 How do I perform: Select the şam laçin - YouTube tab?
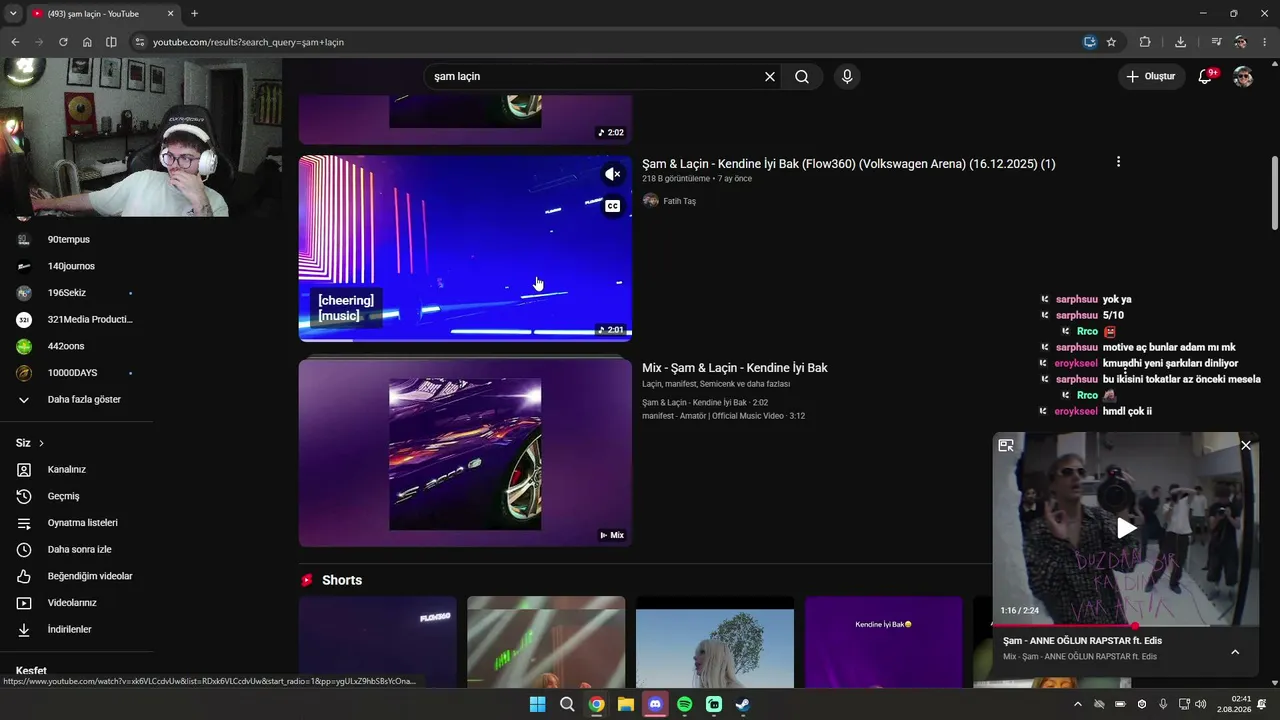103,14
